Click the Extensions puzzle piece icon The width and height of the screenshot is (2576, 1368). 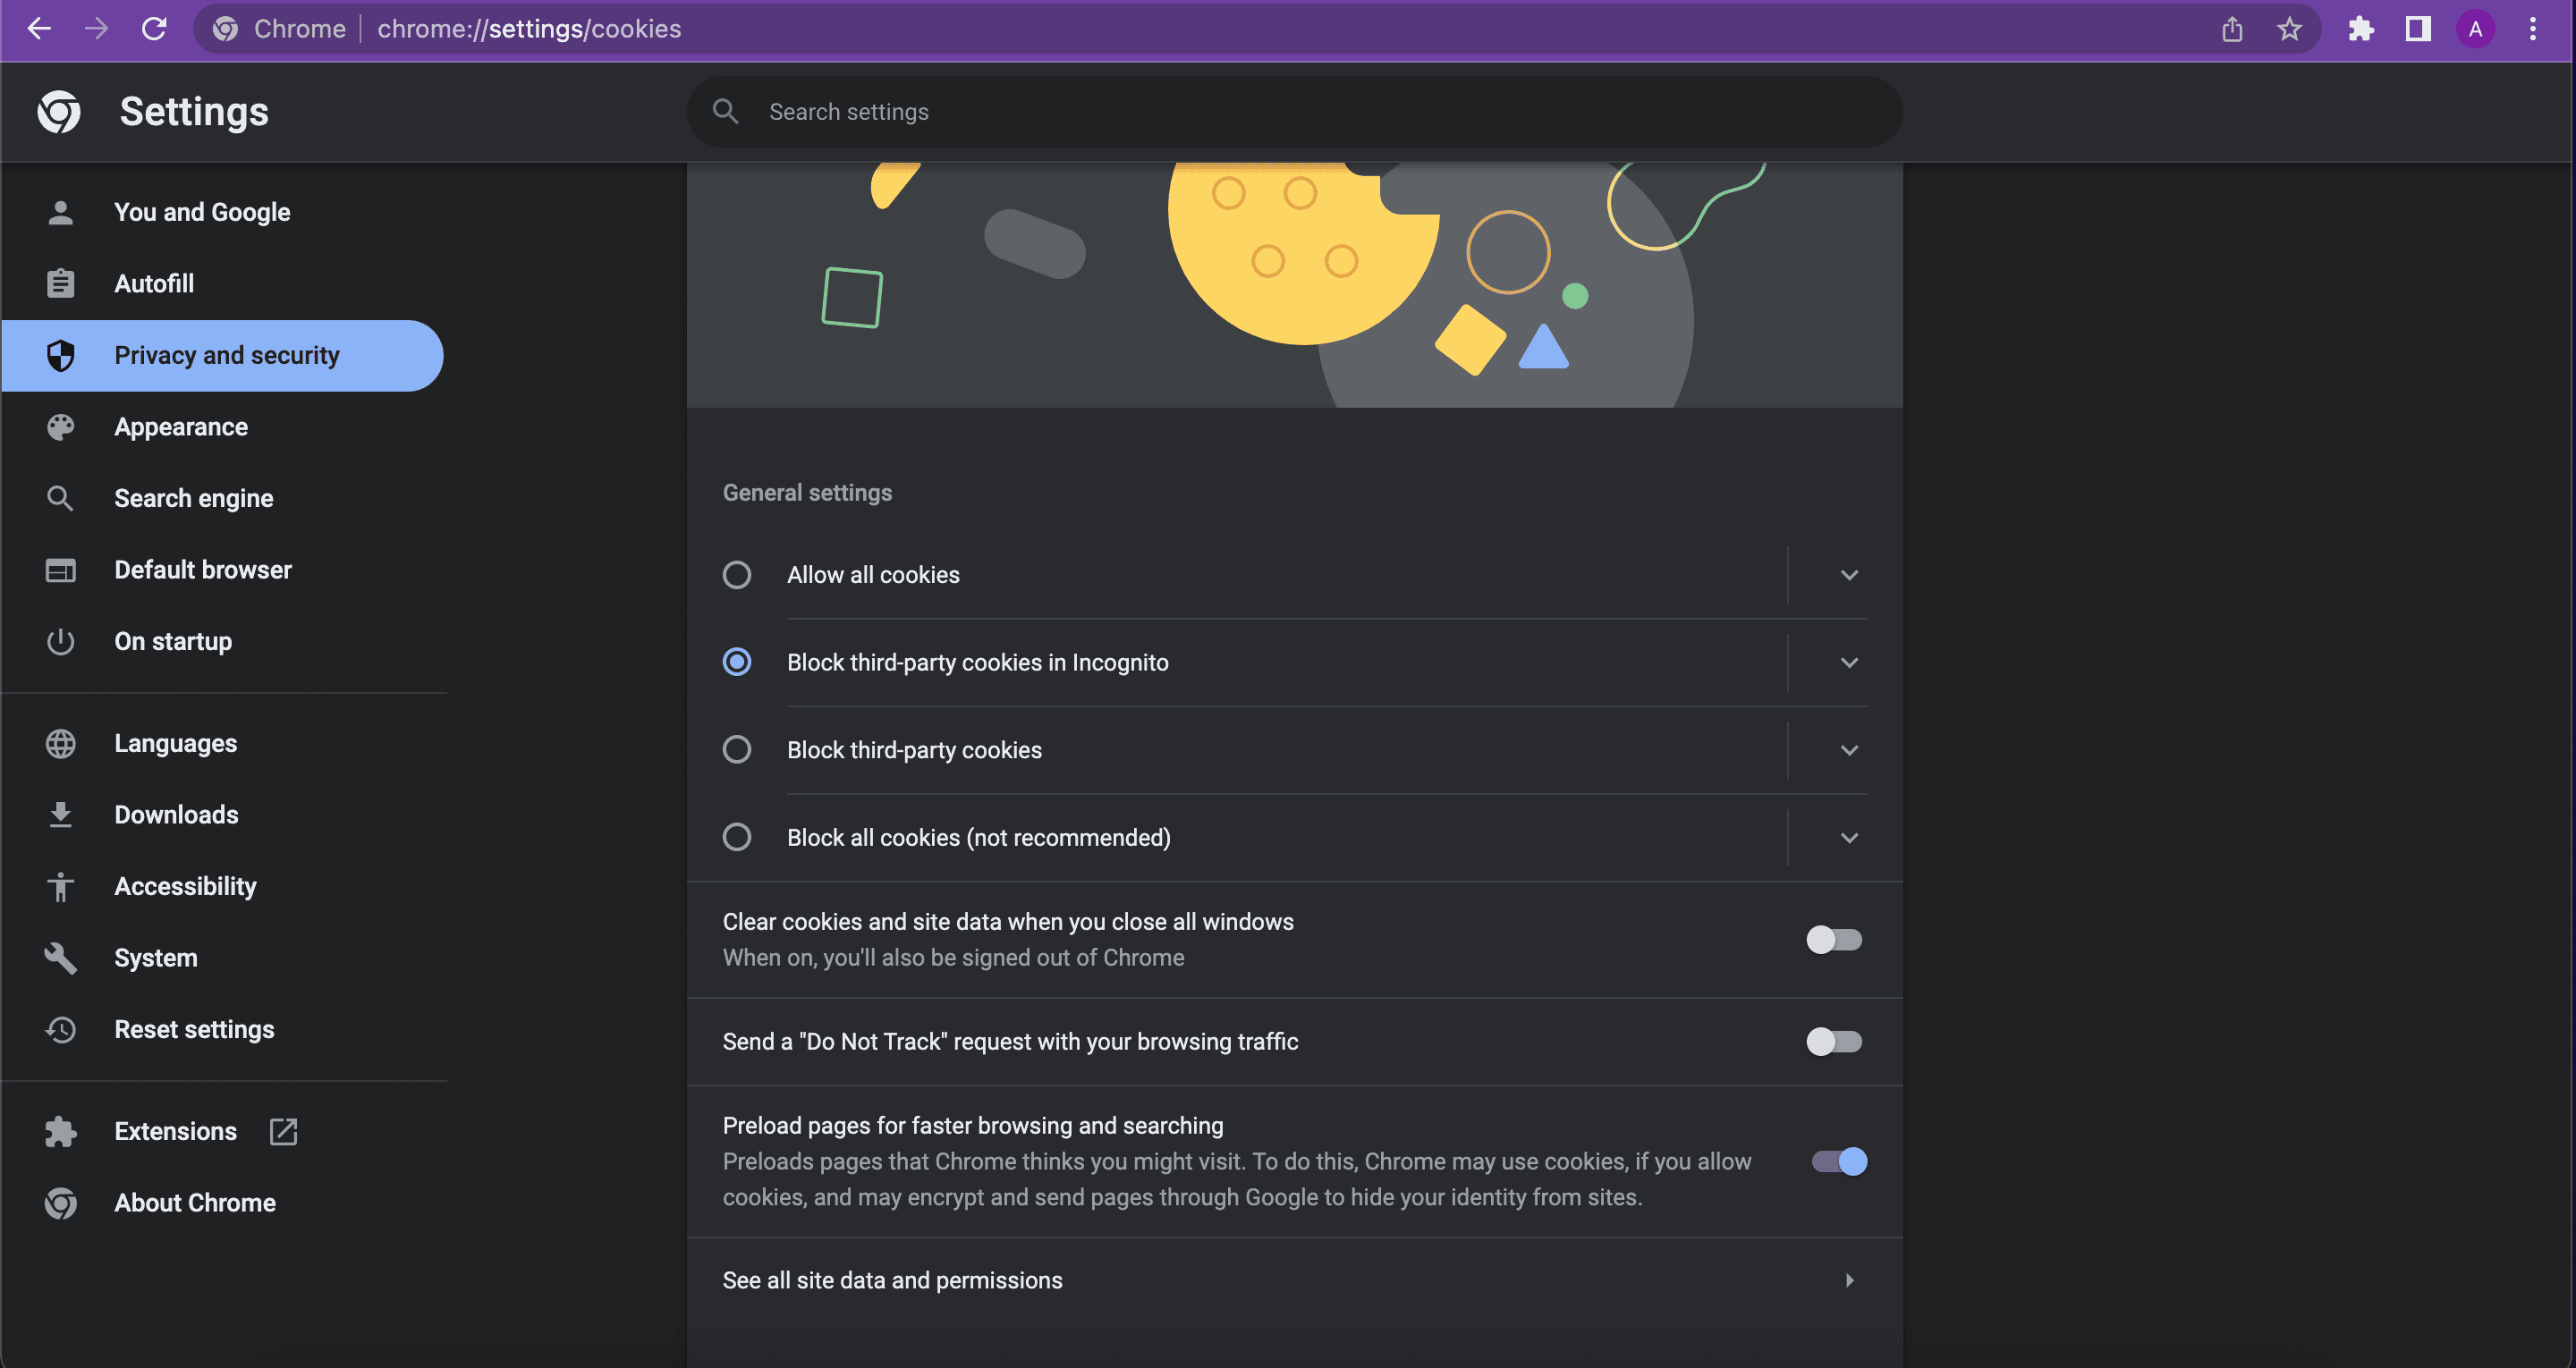2360,29
